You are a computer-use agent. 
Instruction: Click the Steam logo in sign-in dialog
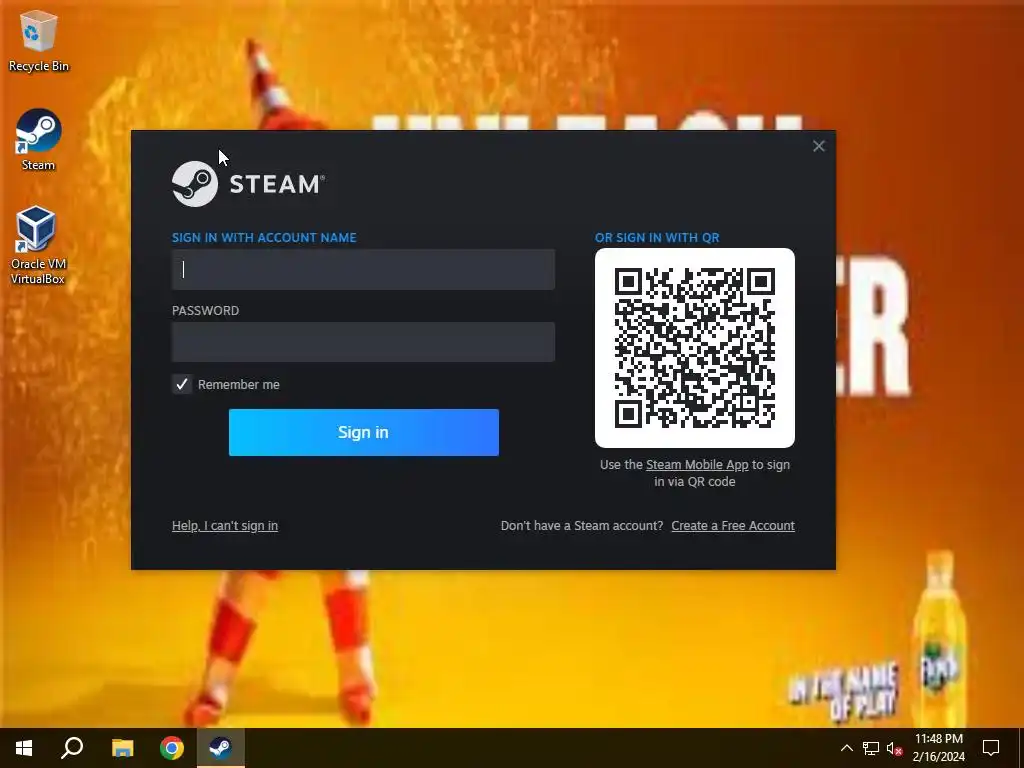coord(248,184)
